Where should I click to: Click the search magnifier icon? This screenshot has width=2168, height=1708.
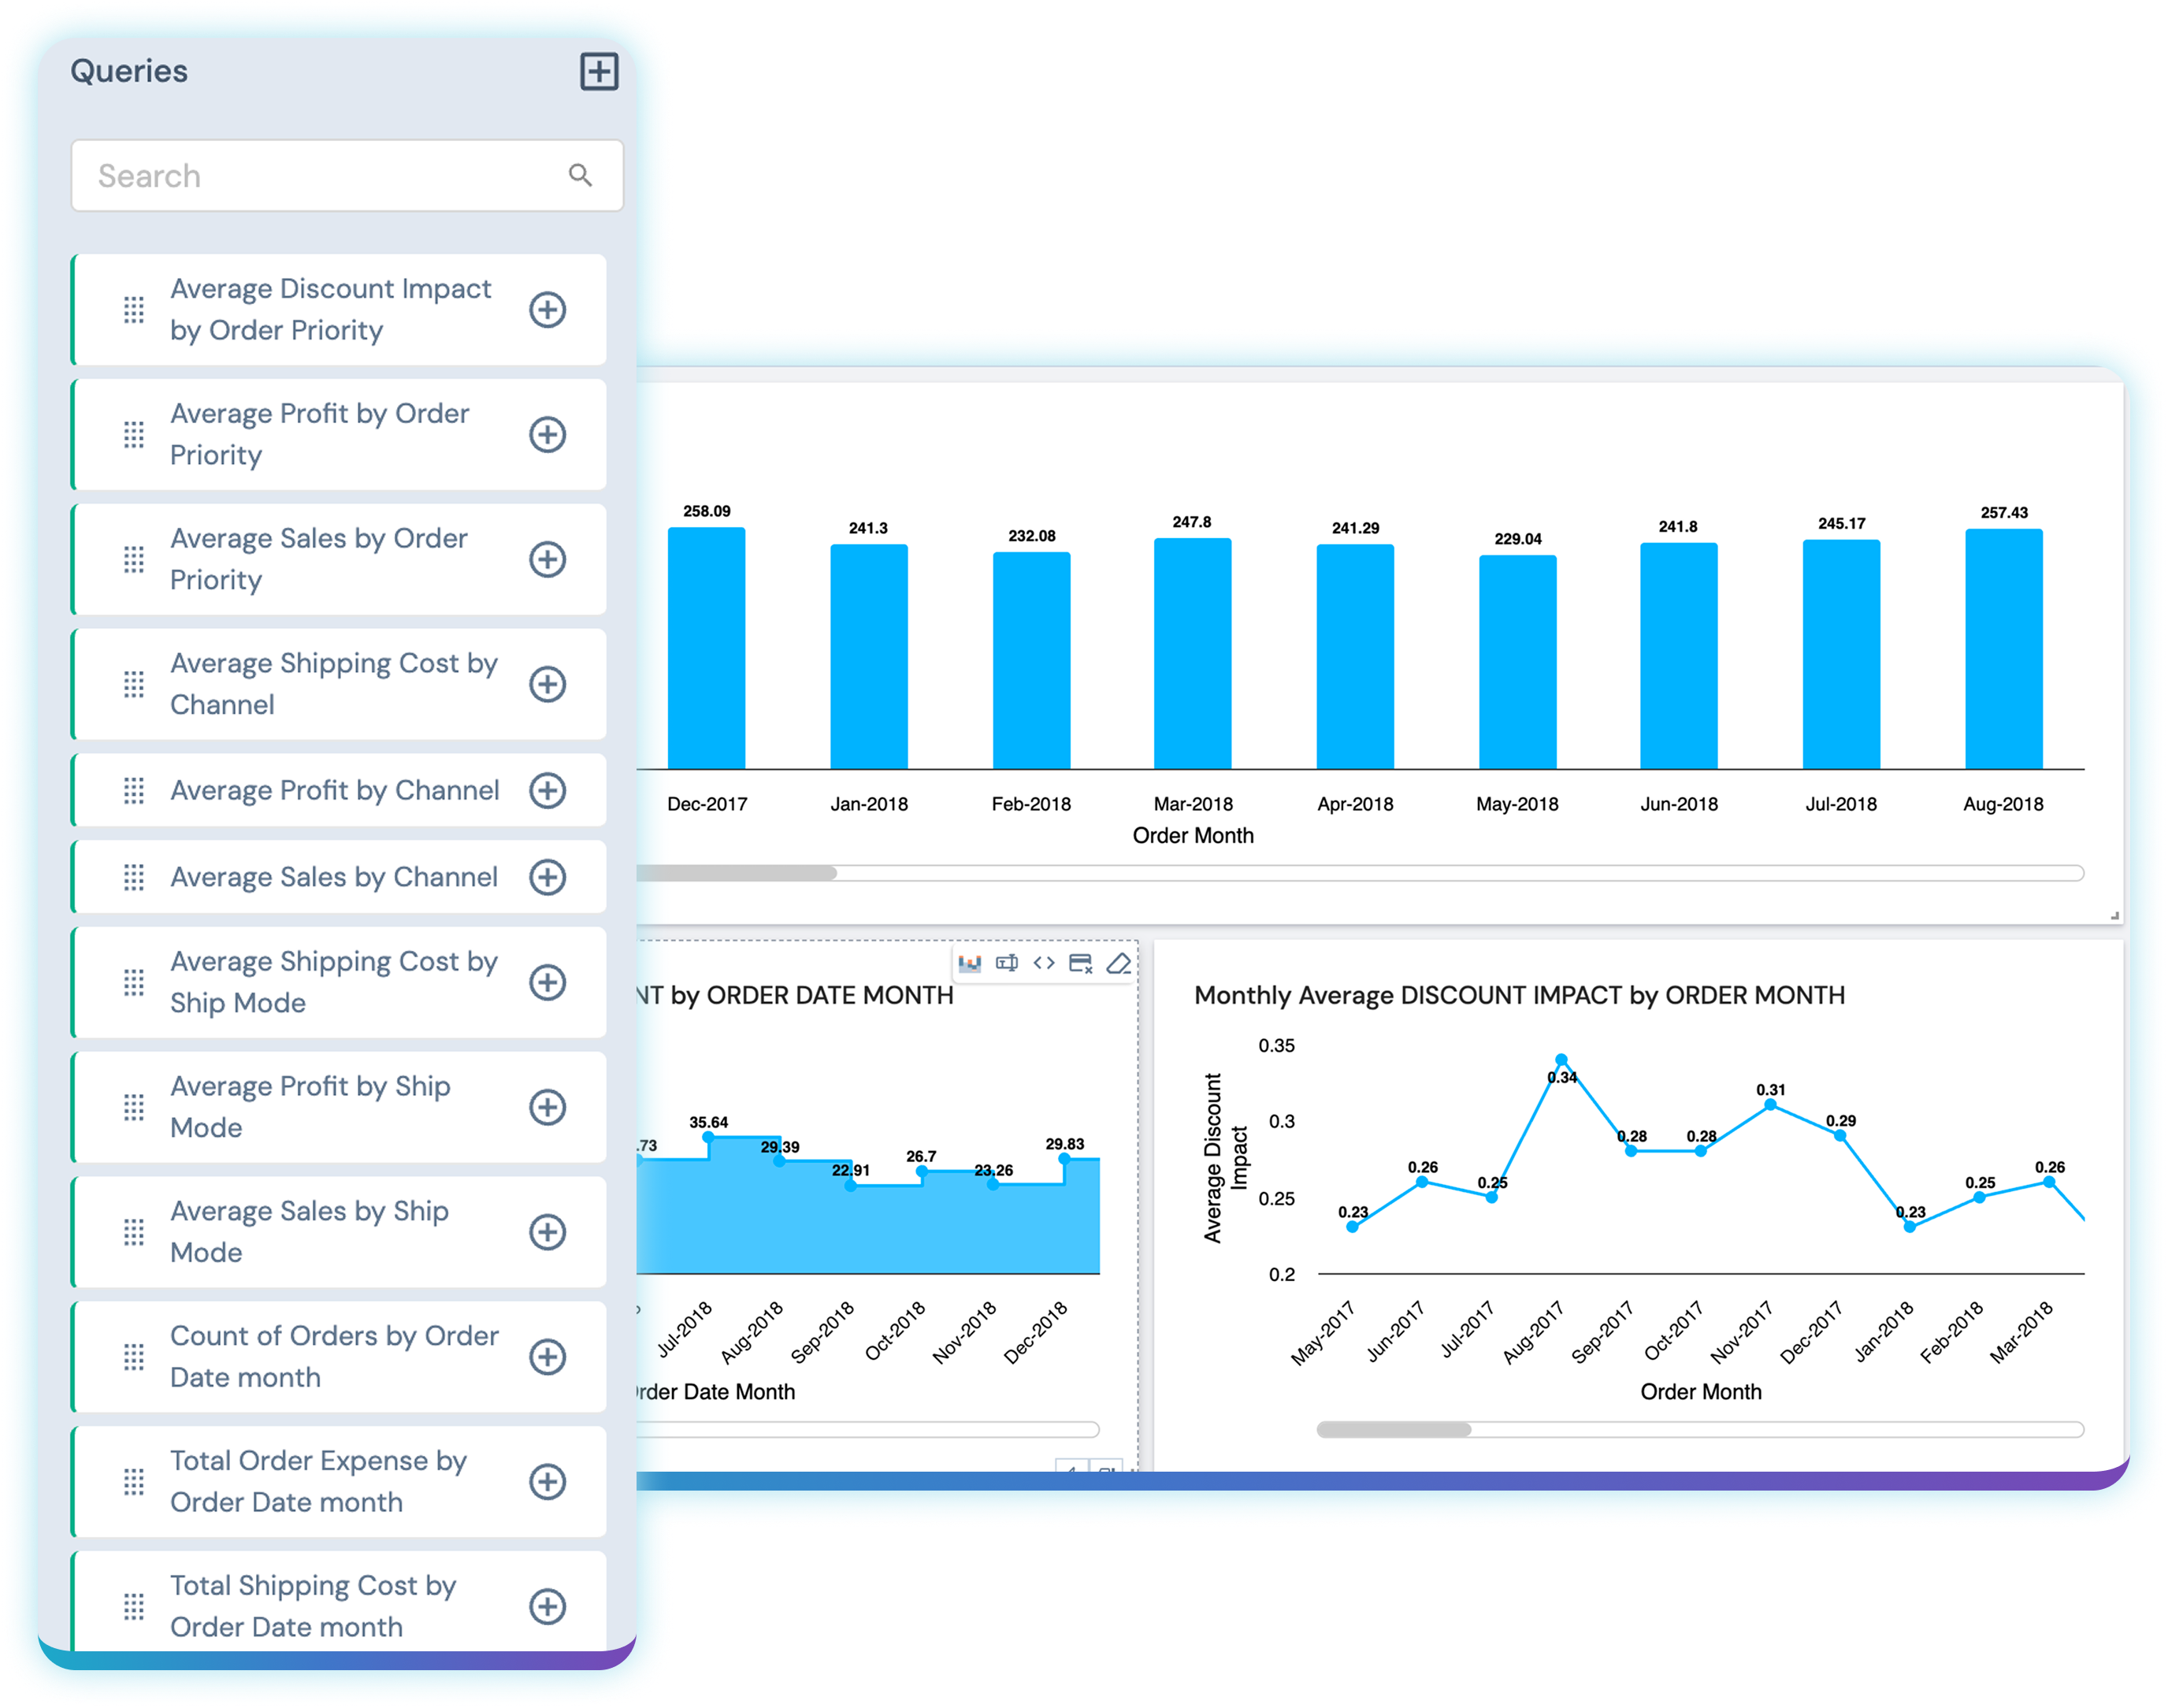[580, 175]
